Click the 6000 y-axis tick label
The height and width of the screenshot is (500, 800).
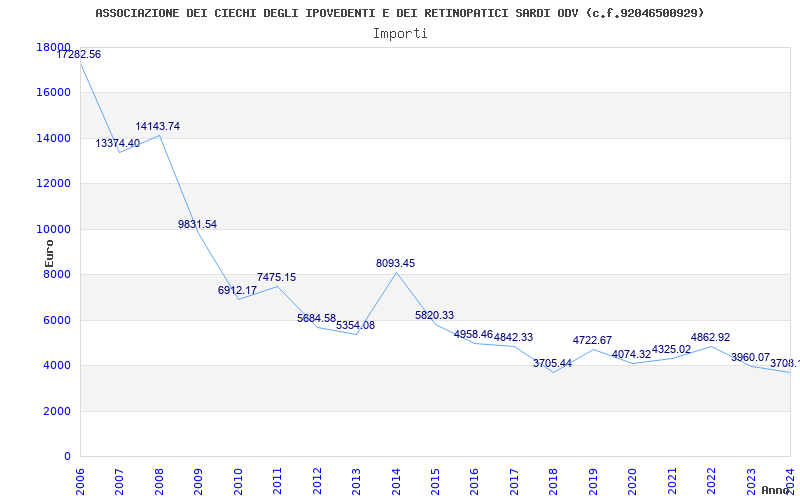pos(57,320)
